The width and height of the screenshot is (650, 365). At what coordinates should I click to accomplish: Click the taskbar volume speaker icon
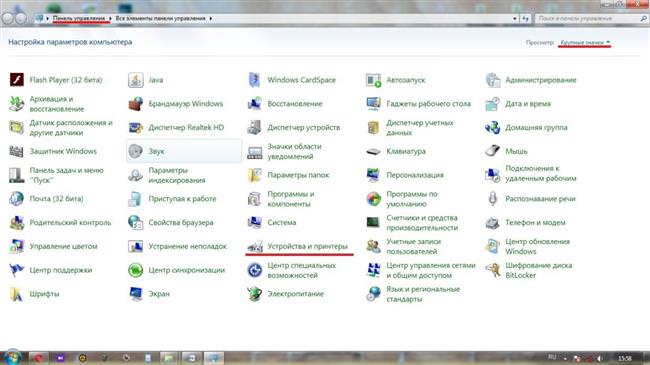point(599,358)
